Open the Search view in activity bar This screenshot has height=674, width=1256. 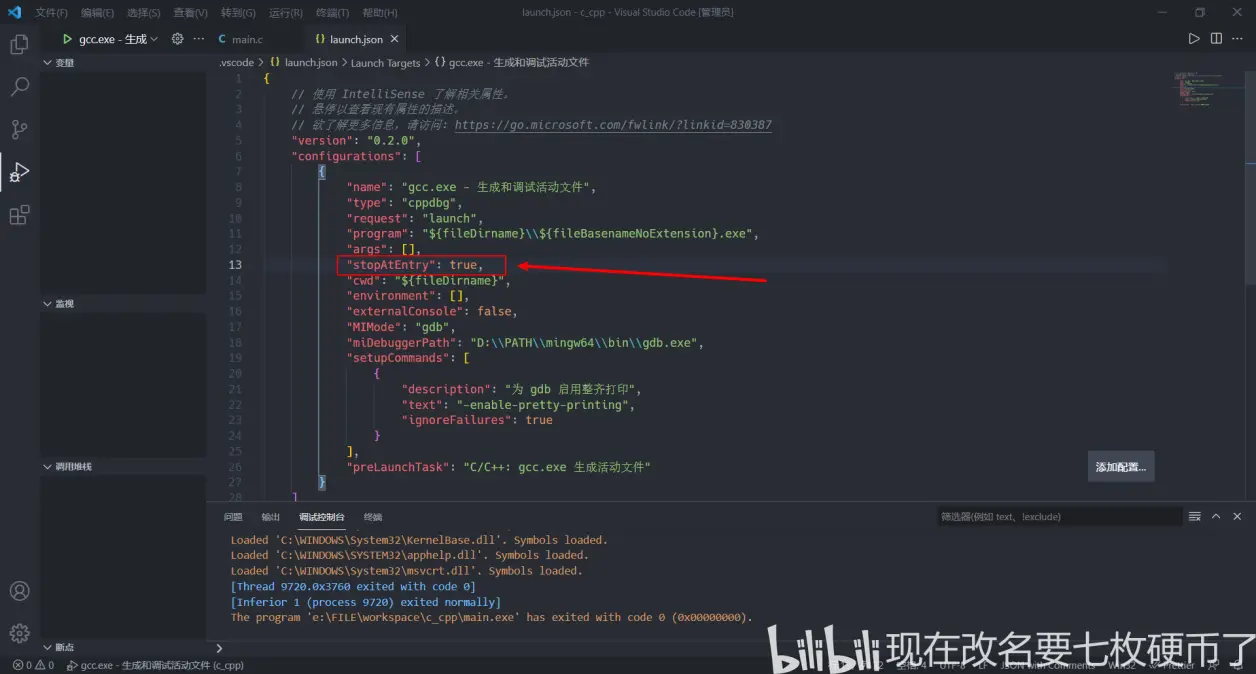[x=19, y=87]
